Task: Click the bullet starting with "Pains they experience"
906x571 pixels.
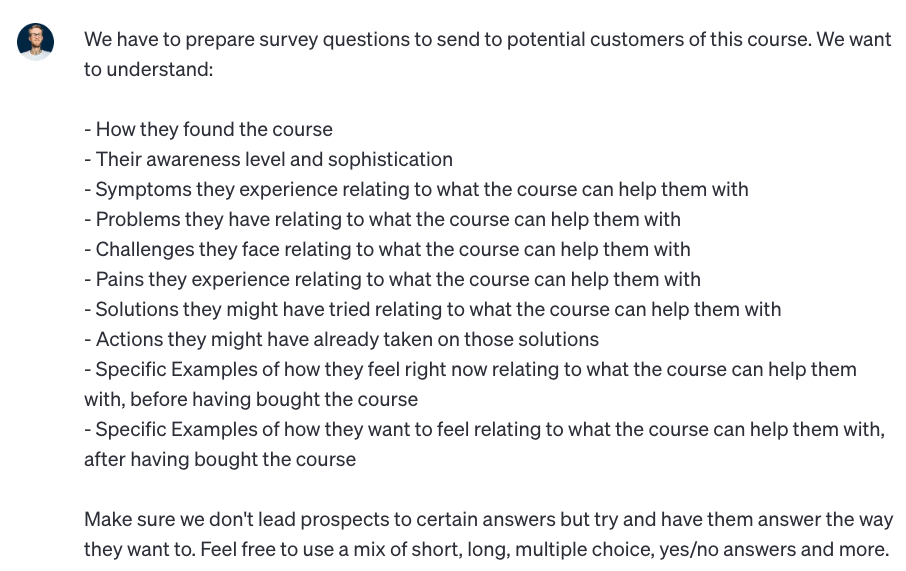Action: coord(392,280)
